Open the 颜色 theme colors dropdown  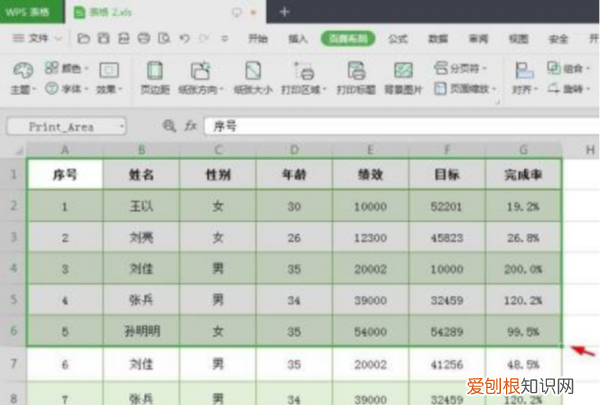pos(67,68)
